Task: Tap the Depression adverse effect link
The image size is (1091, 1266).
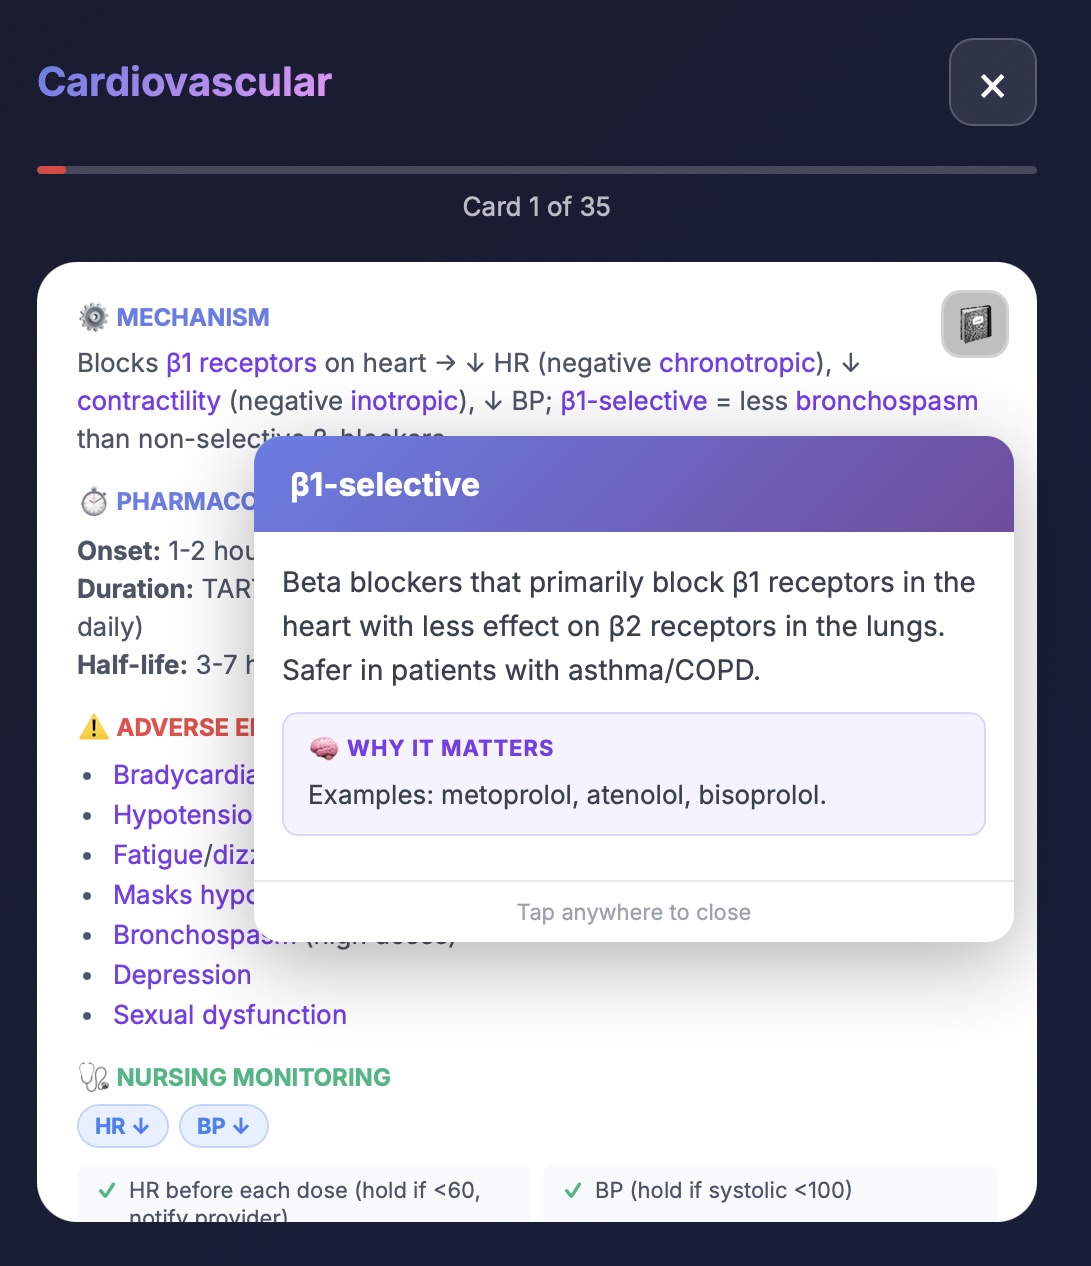Action: (182, 975)
